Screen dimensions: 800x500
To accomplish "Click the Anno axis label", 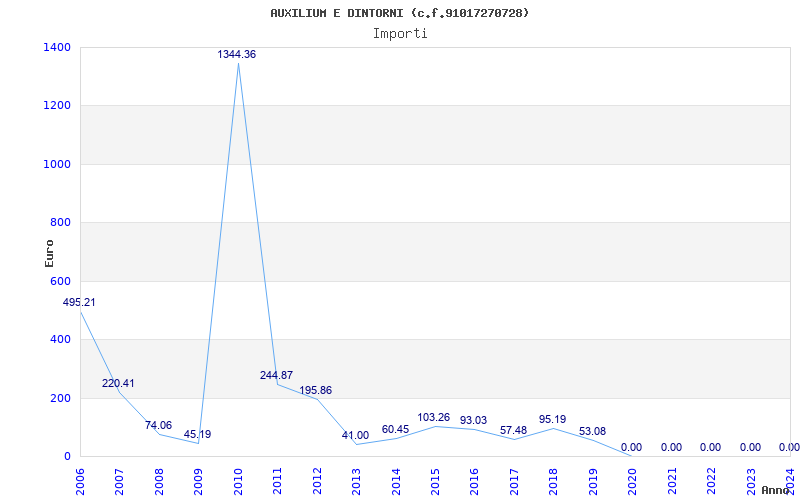I will pos(776,490).
